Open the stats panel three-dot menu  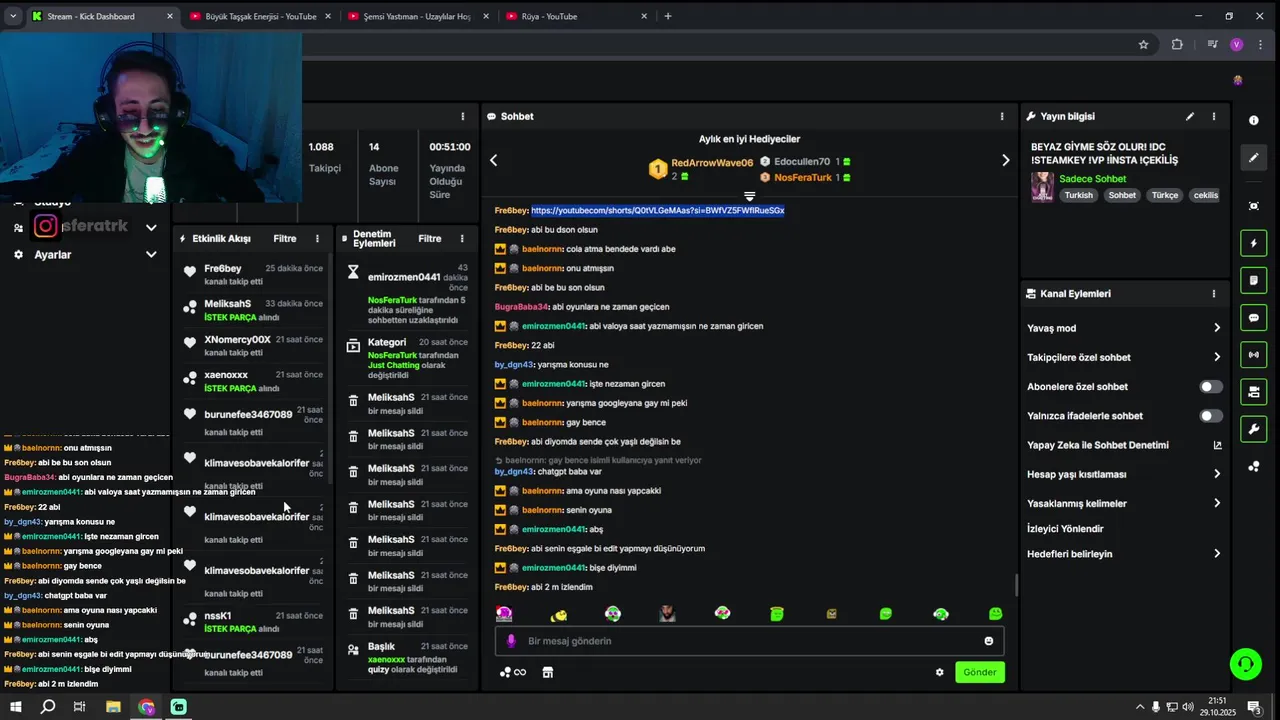tap(462, 117)
